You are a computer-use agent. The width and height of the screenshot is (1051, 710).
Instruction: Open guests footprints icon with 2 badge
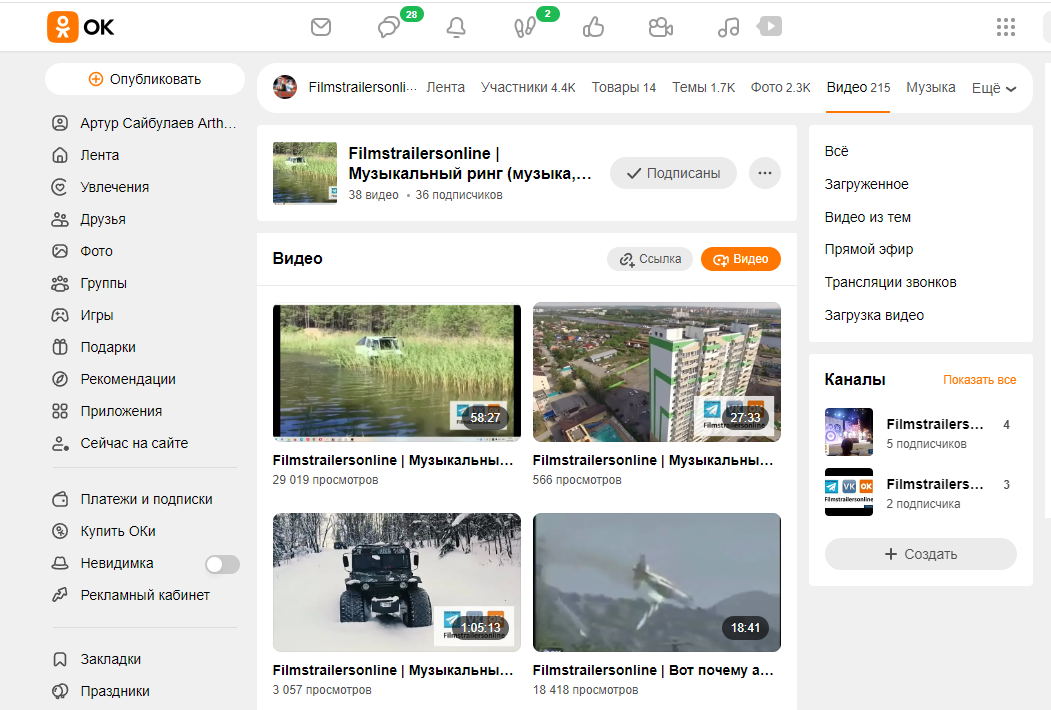pyautogui.click(x=524, y=27)
